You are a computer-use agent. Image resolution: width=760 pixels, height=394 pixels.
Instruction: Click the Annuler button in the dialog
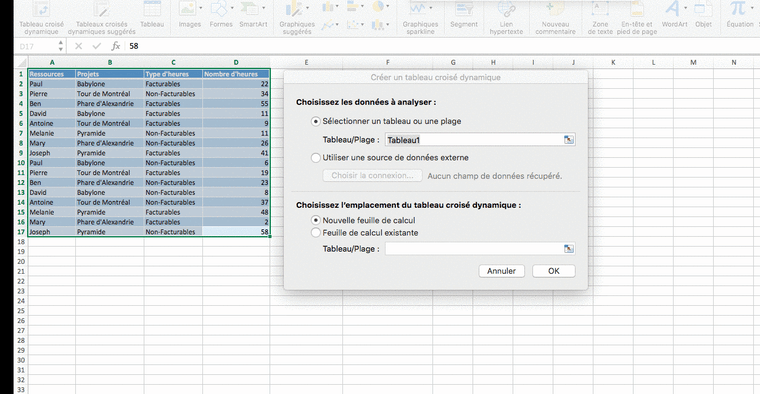pyautogui.click(x=501, y=271)
